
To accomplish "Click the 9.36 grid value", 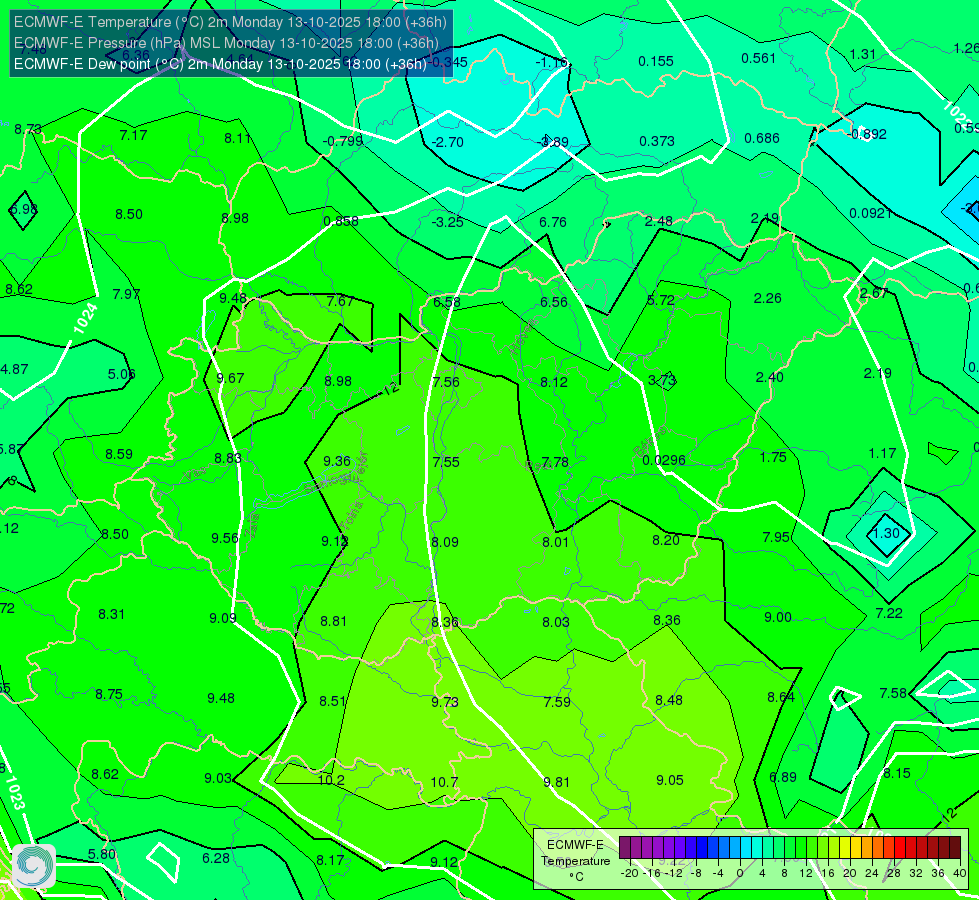I will pos(337,461).
